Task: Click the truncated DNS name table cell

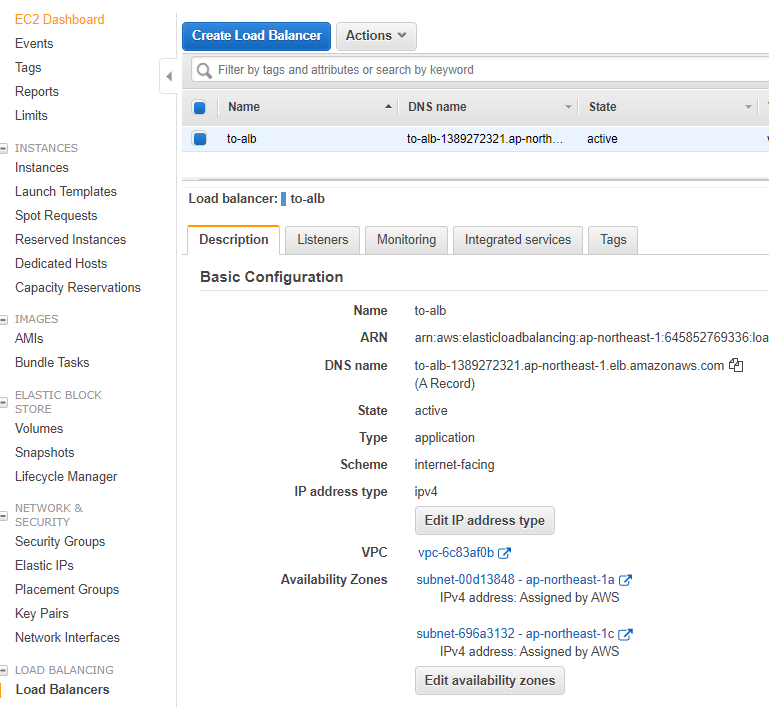Action: tap(485, 139)
